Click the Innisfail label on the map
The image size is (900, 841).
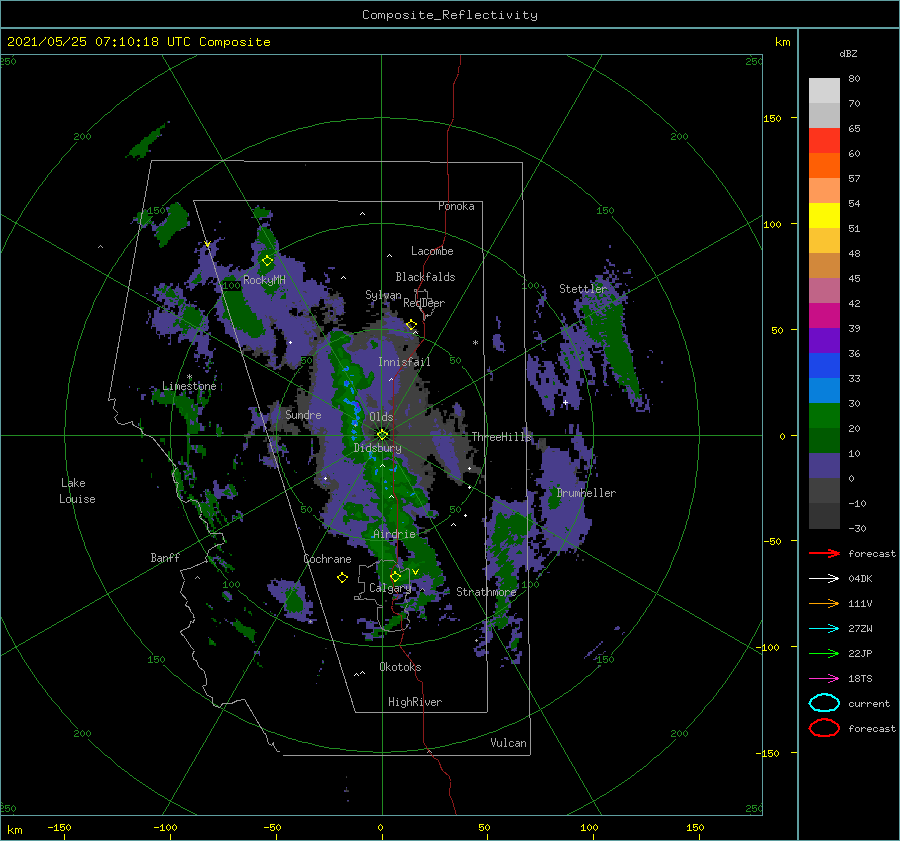click(404, 362)
